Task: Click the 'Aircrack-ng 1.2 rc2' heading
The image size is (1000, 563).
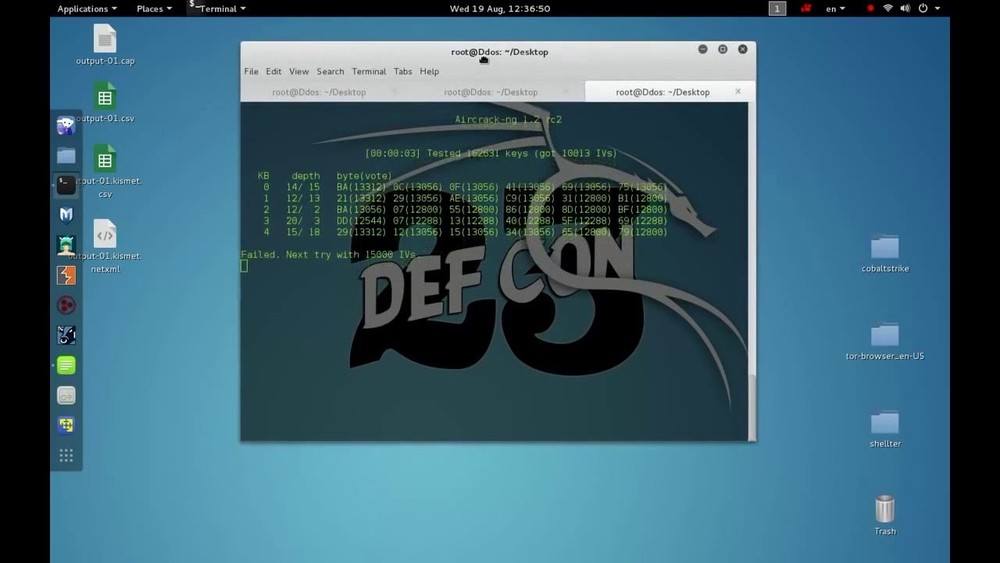Action: click(x=508, y=119)
